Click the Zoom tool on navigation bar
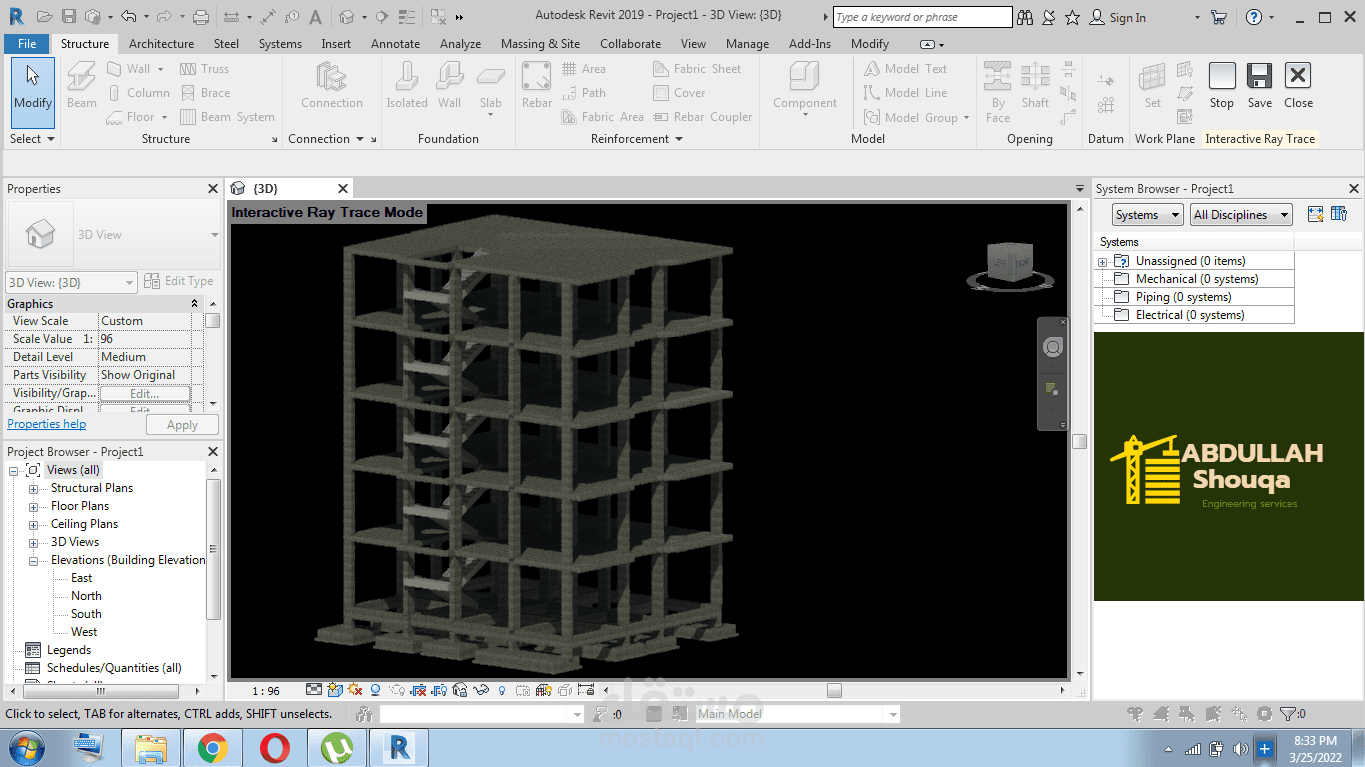 (1052, 388)
